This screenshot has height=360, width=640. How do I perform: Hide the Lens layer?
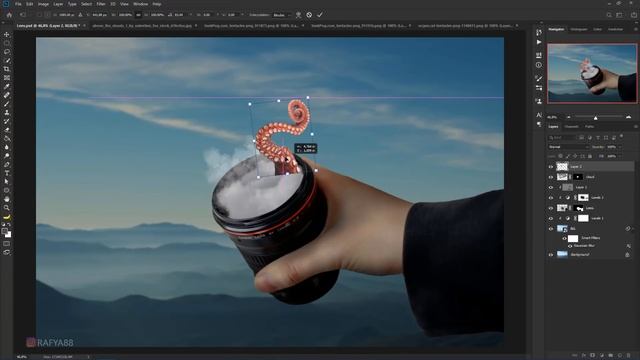pos(551,208)
